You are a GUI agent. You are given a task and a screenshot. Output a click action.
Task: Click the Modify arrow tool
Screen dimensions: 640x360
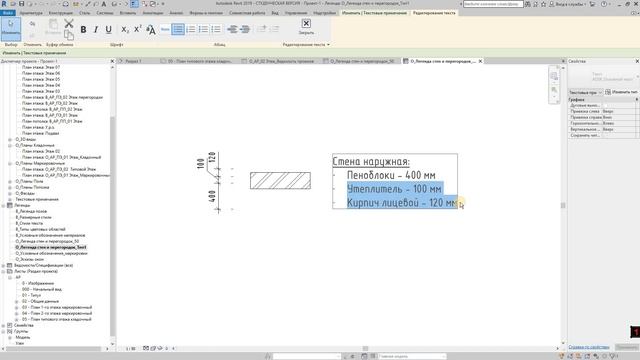(11, 29)
